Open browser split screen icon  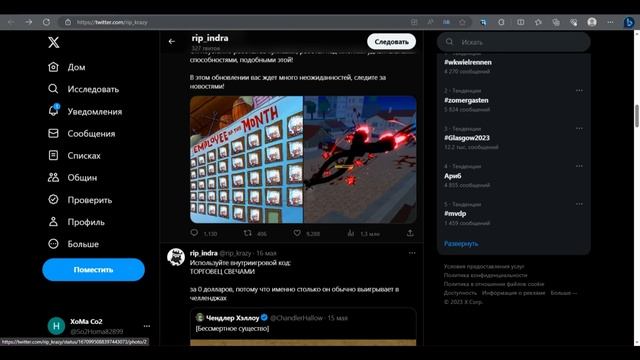tap(520, 22)
